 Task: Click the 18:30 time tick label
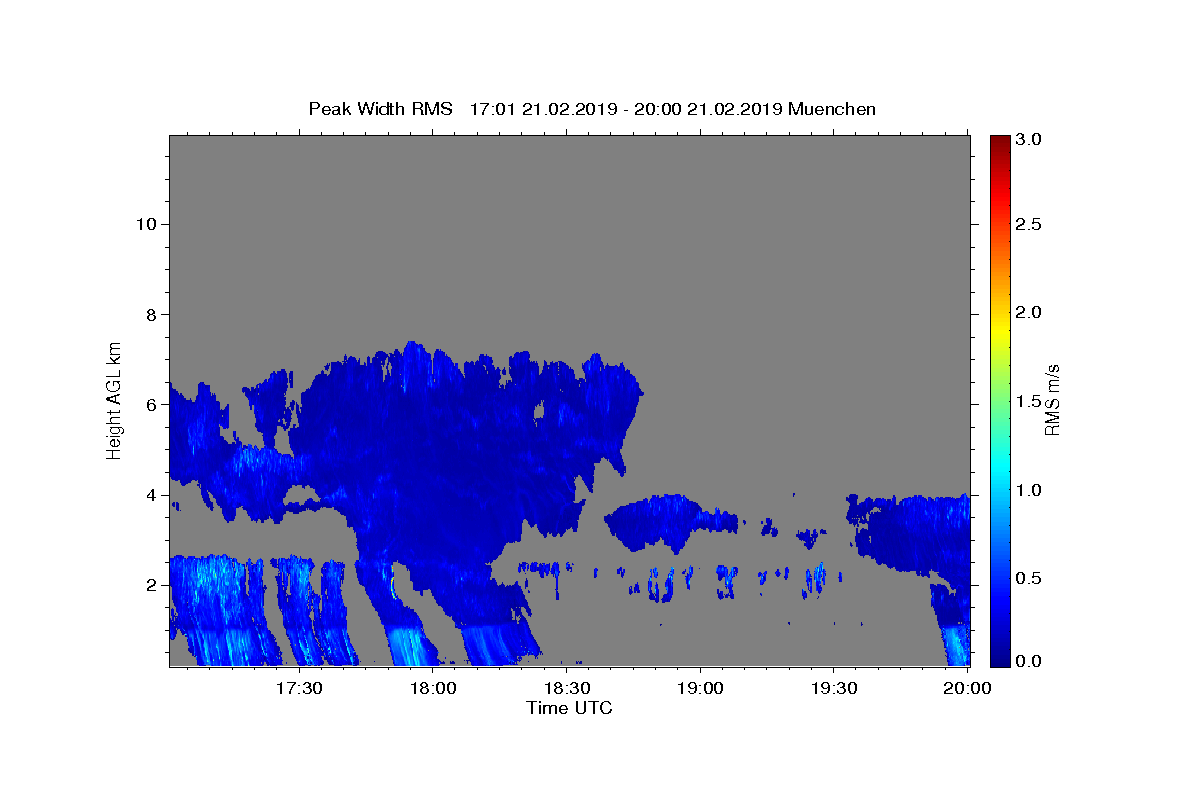pyautogui.click(x=567, y=688)
